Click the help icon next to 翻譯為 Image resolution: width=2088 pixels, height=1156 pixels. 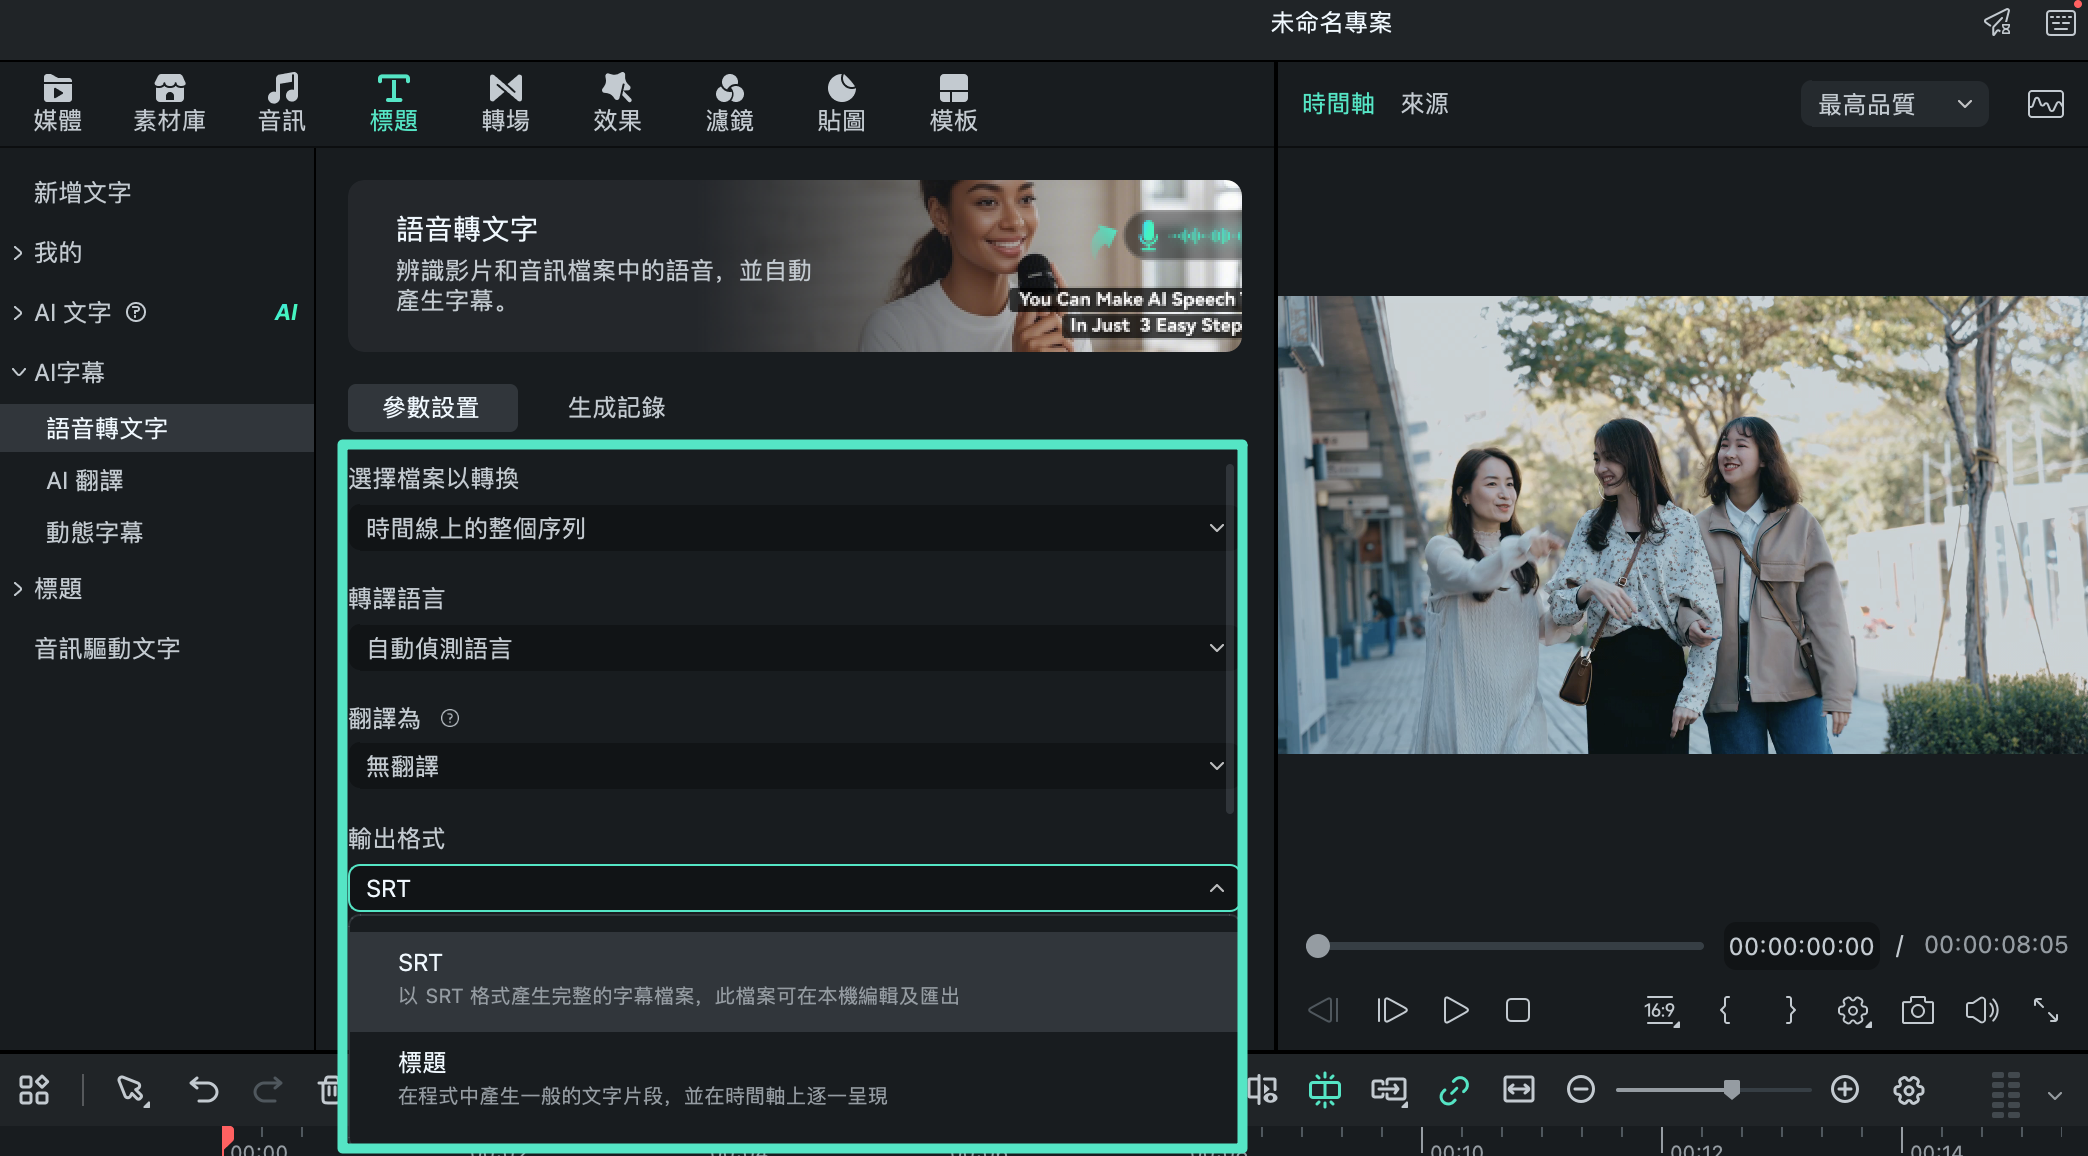[x=450, y=718]
